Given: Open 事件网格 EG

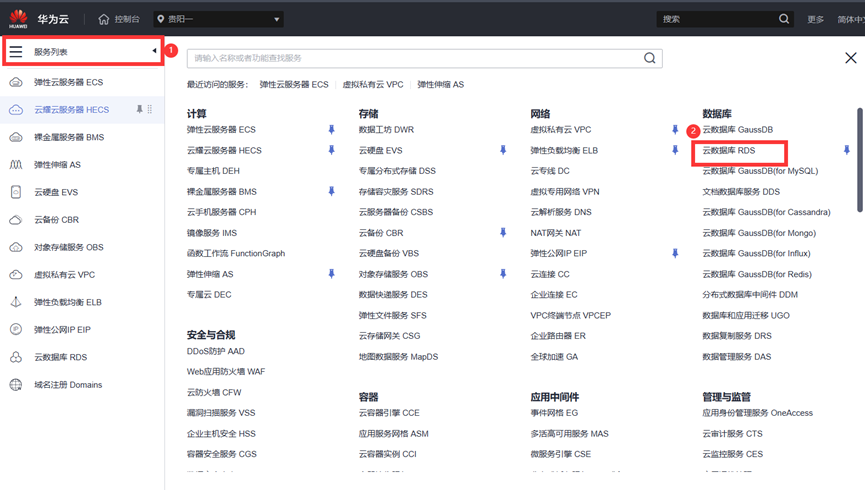Looking at the screenshot, I should [554, 413].
